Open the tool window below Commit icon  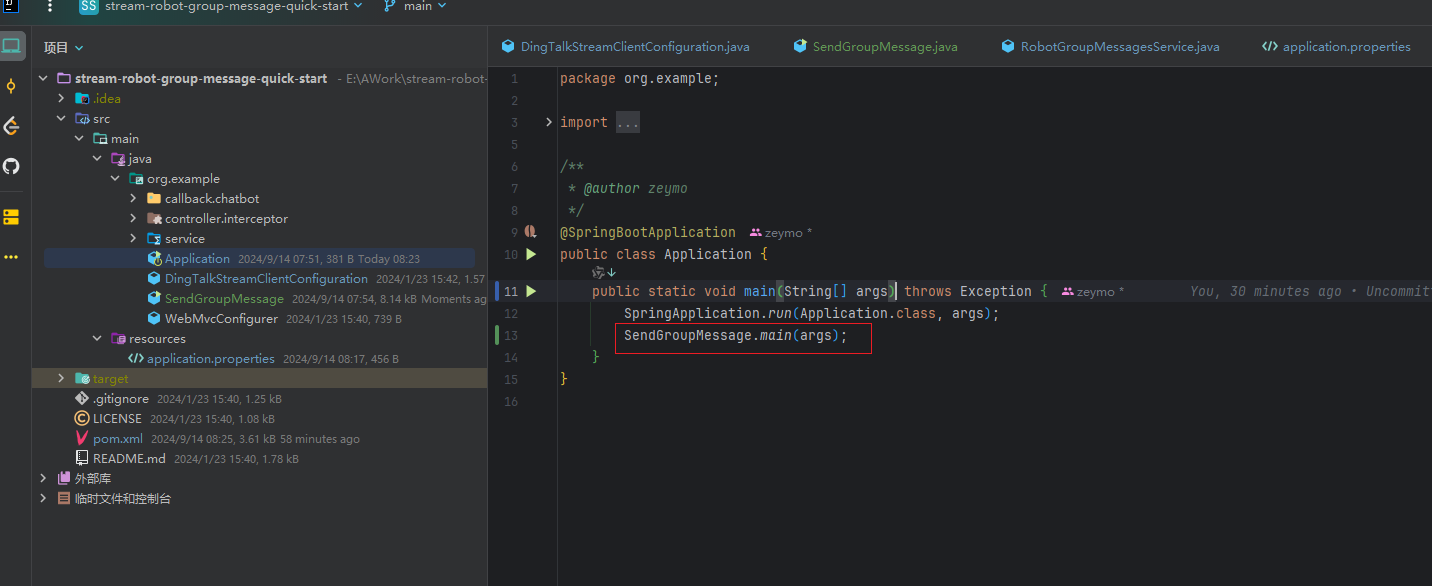point(11,126)
